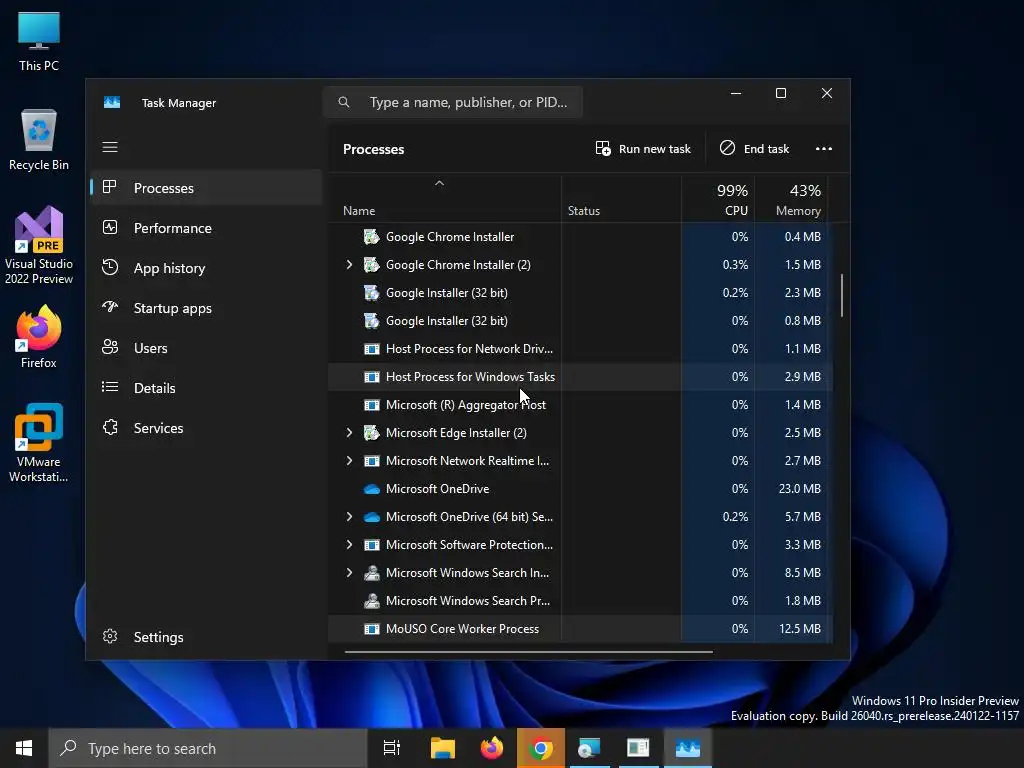
Task: Click the Microsoft Edge Installer (2) icon
Action: pos(372,432)
